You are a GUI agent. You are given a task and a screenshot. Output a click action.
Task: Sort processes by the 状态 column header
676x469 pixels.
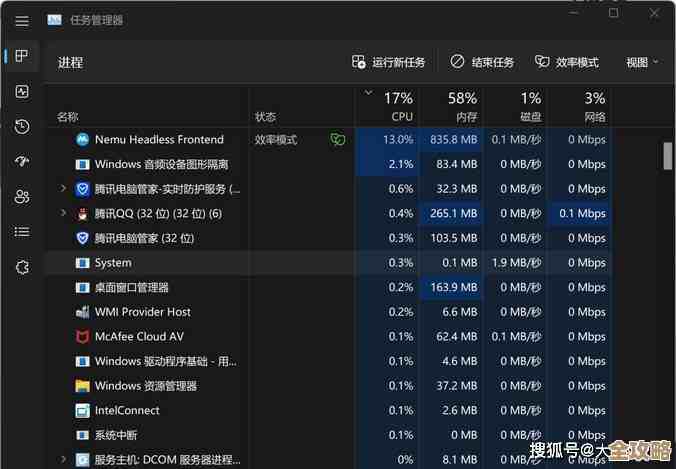coord(265,117)
